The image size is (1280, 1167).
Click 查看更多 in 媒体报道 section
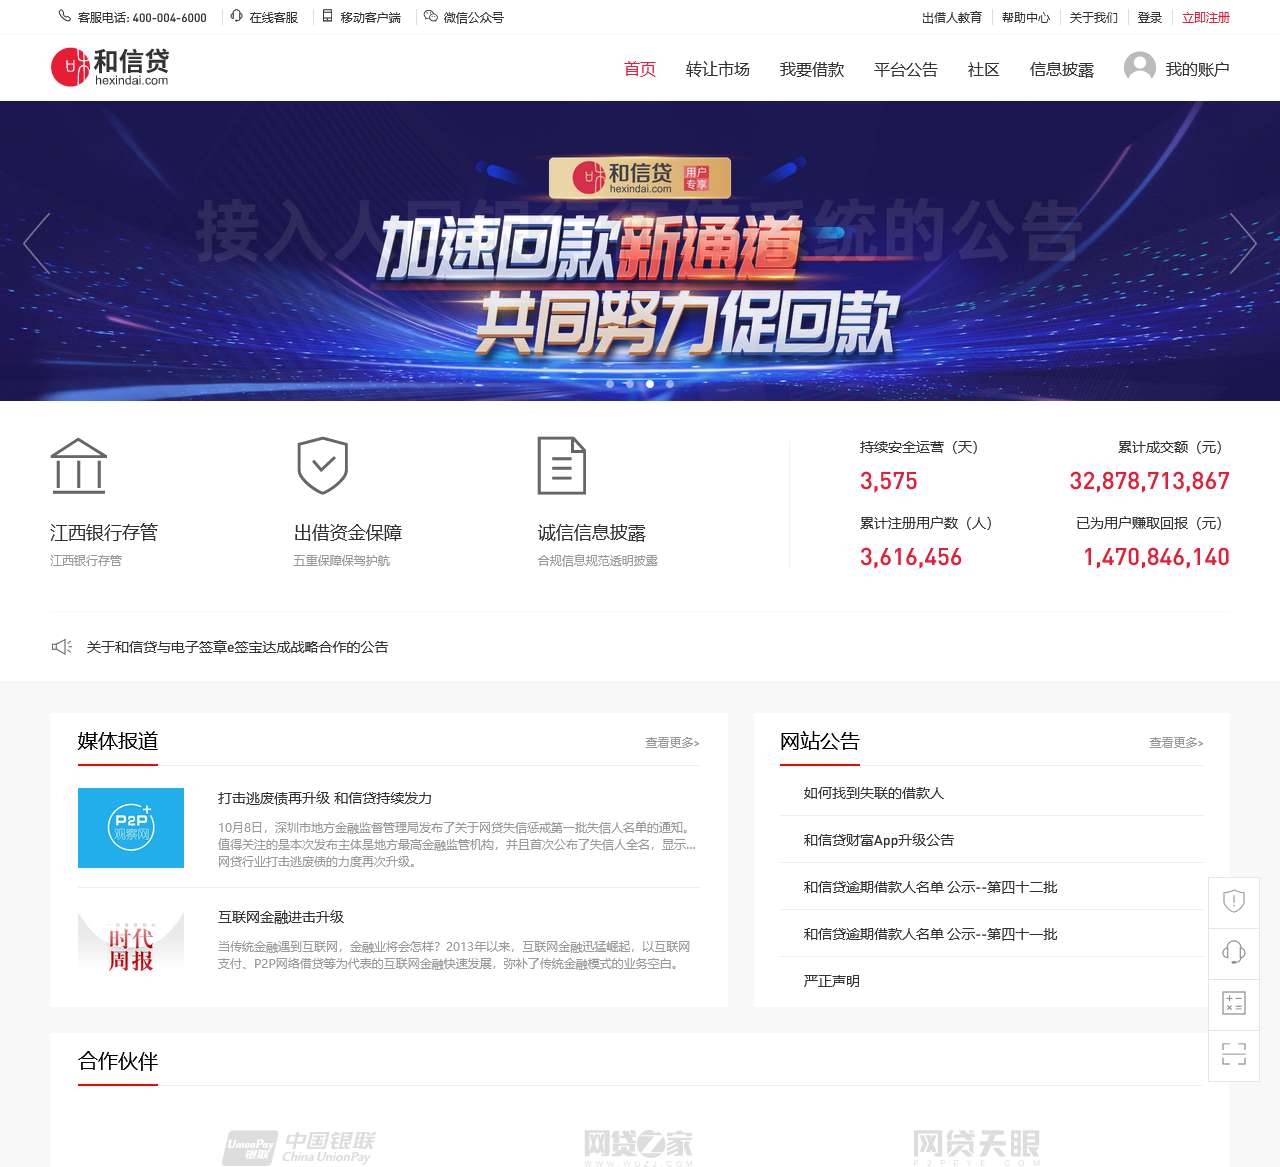[672, 742]
